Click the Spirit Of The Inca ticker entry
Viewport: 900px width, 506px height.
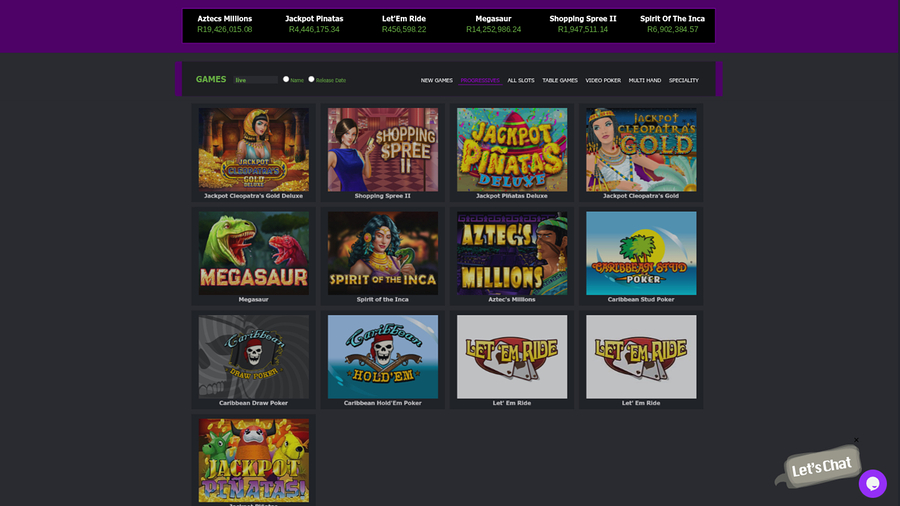pos(672,24)
